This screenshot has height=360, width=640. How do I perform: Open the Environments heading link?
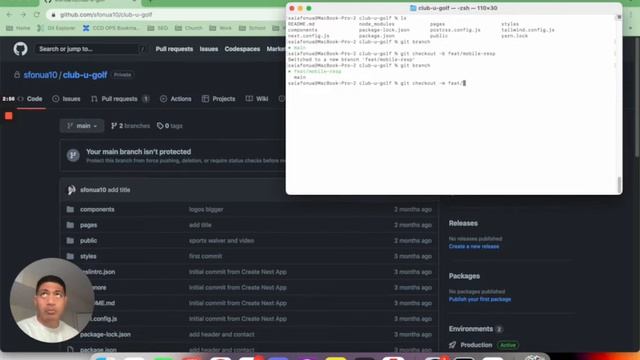471,329
